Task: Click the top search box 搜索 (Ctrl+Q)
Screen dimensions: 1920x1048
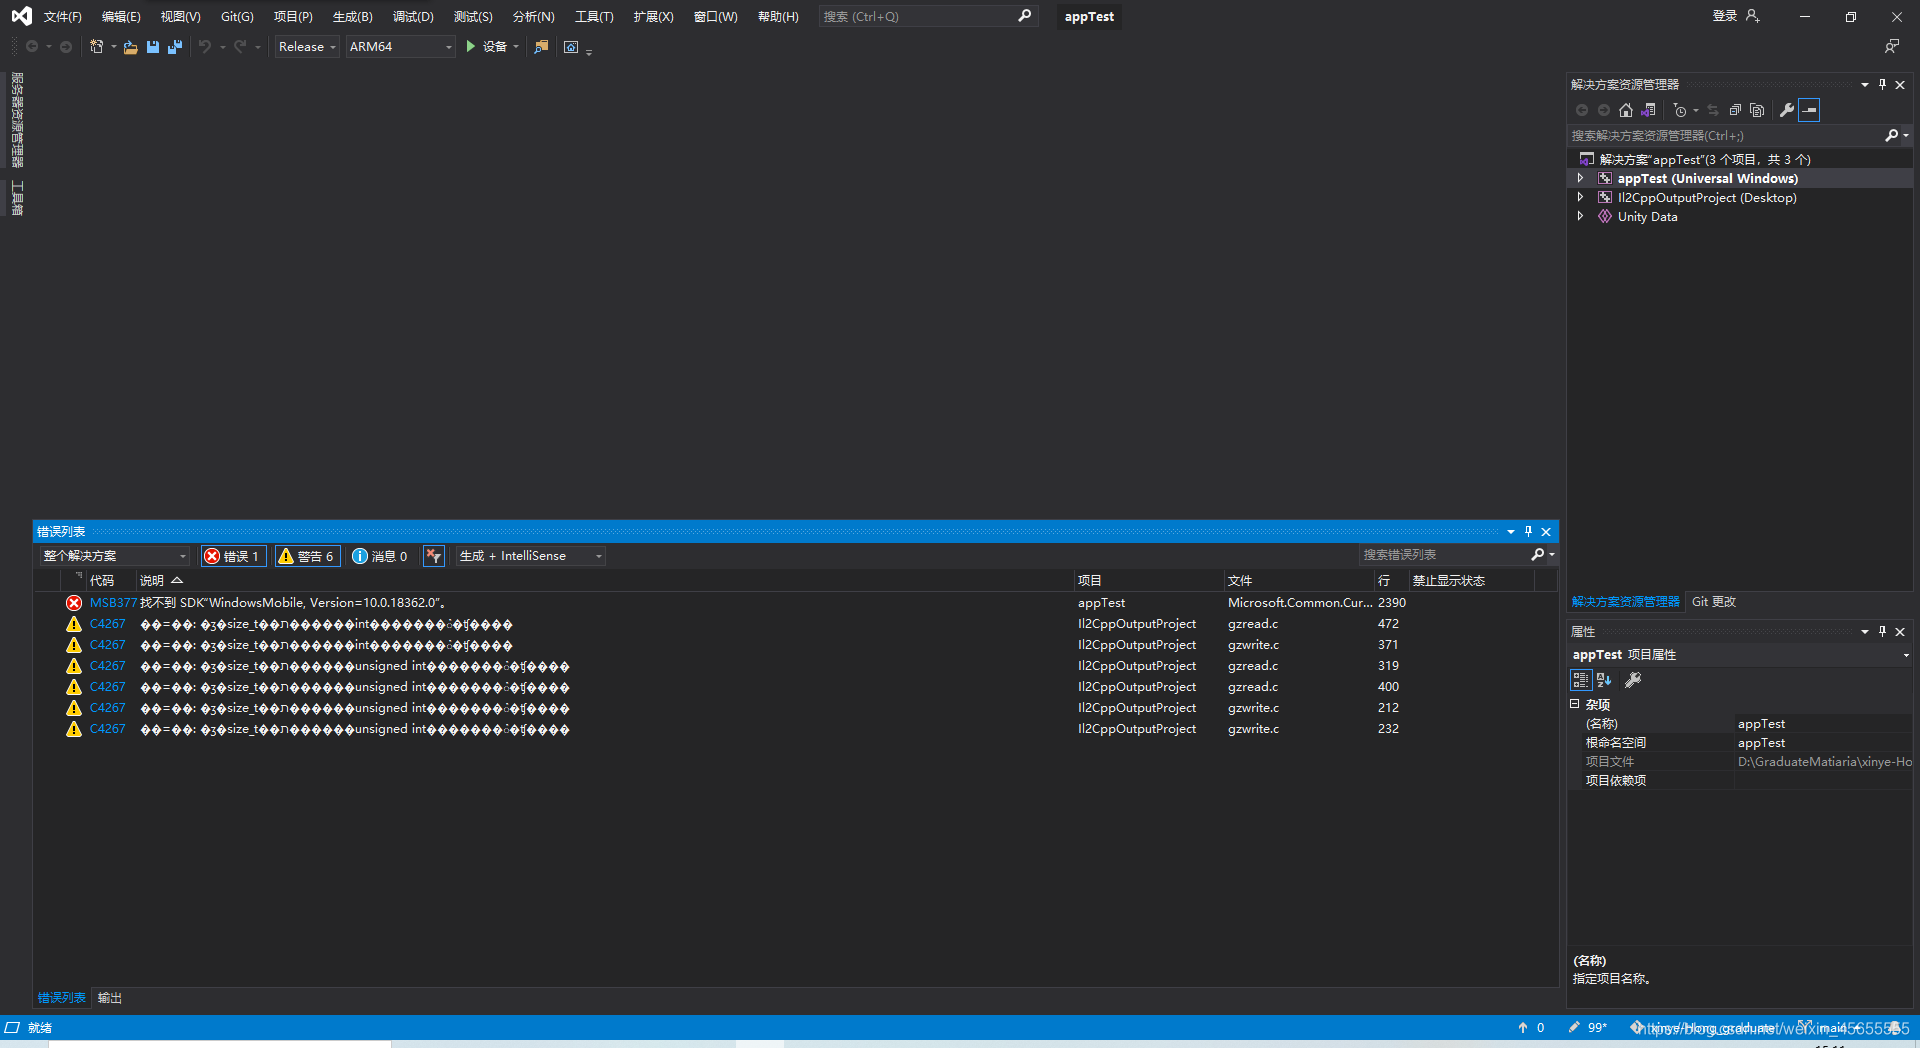Action: (x=928, y=16)
